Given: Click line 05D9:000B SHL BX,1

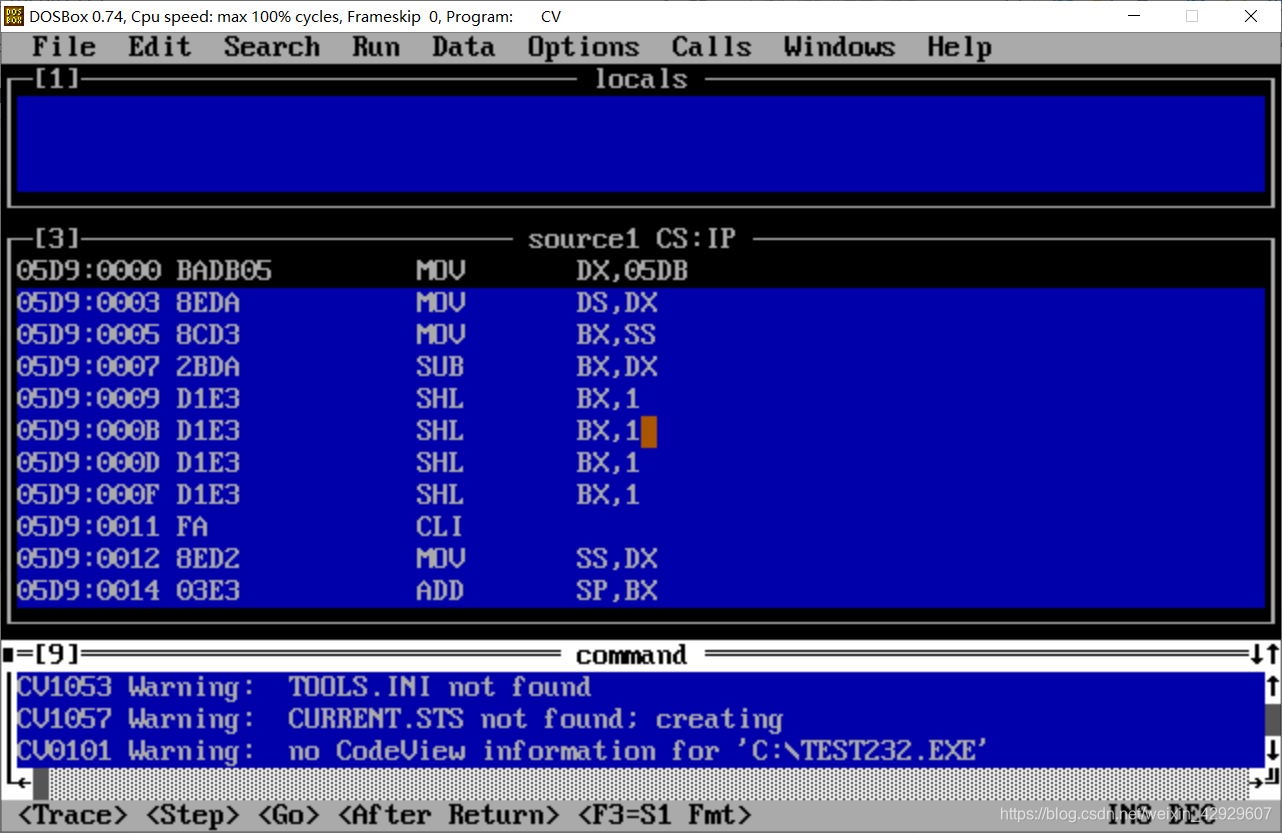Looking at the screenshot, I should [640, 431].
